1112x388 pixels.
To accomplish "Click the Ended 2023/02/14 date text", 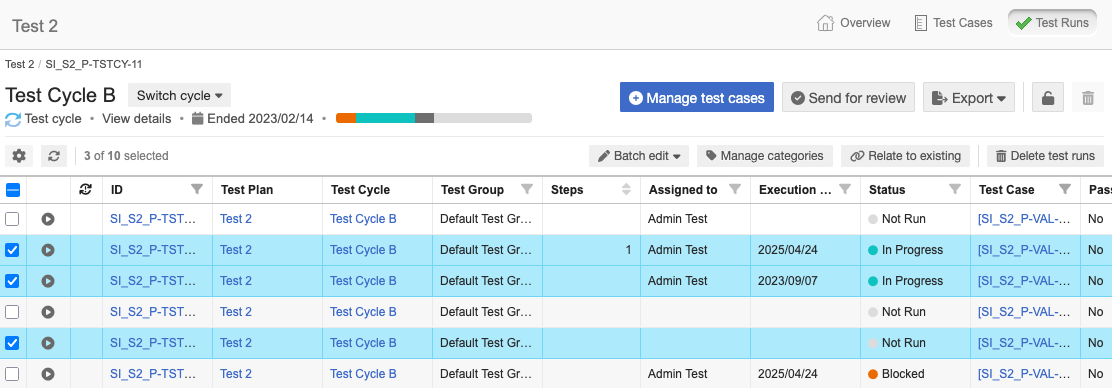I will click(260, 119).
